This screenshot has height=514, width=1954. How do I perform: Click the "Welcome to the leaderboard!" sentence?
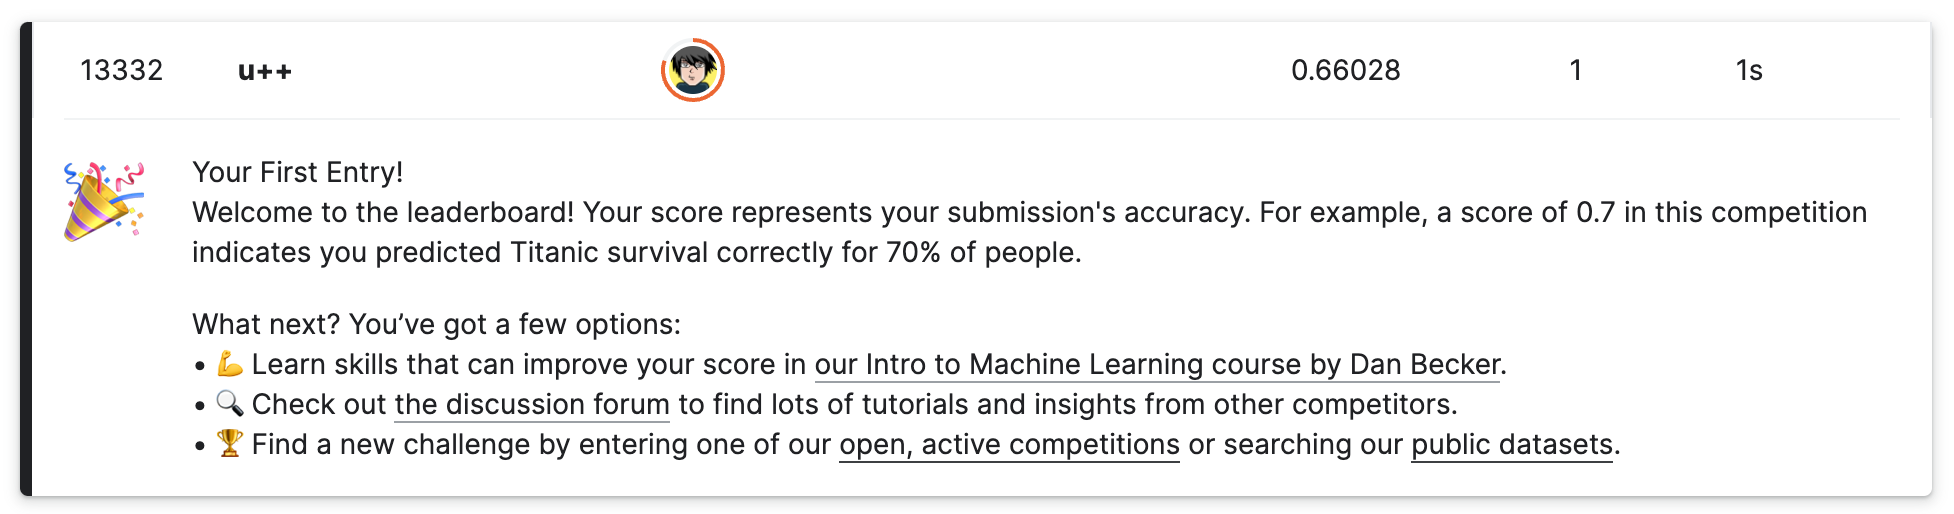click(383, 213)
